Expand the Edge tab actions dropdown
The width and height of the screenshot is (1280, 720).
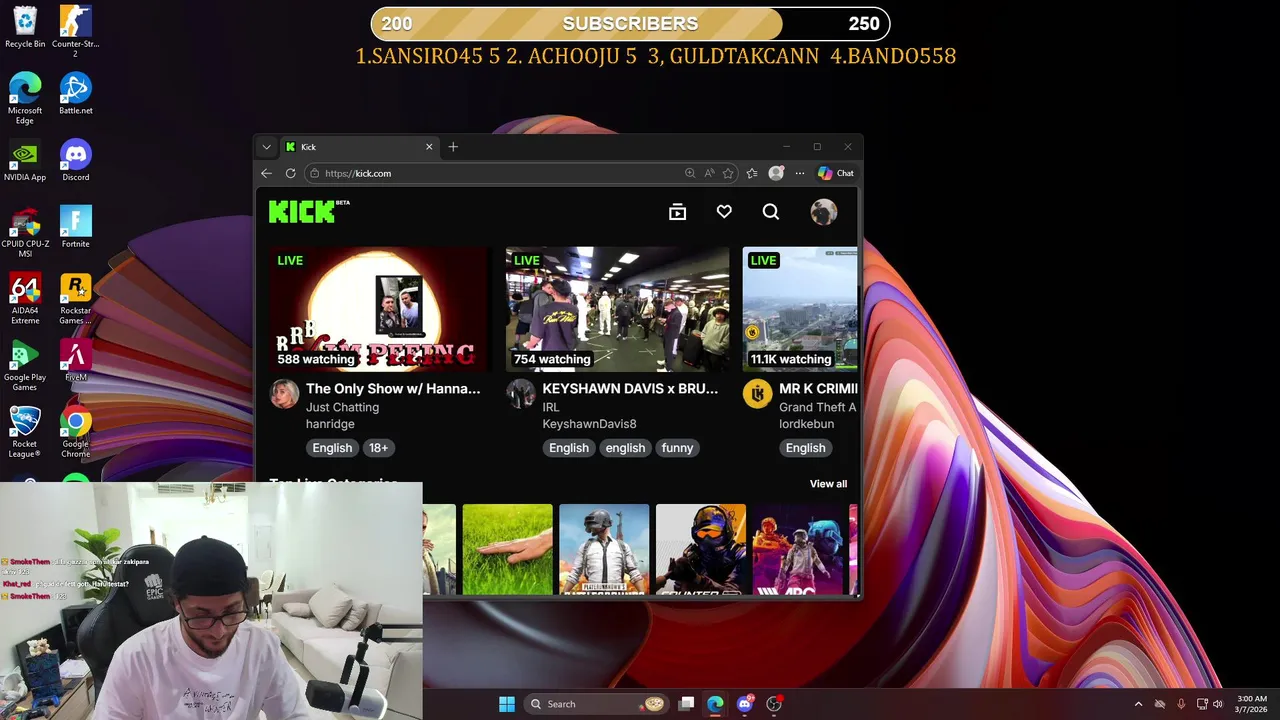tap(266, 147)
